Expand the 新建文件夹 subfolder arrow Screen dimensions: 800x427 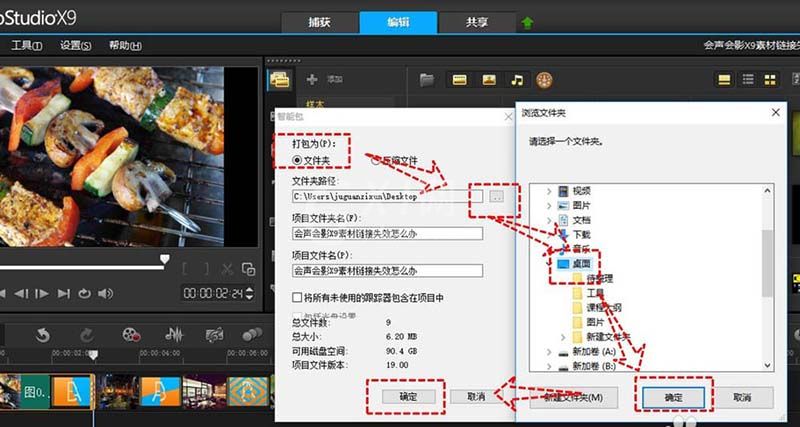tap(563, 337)
